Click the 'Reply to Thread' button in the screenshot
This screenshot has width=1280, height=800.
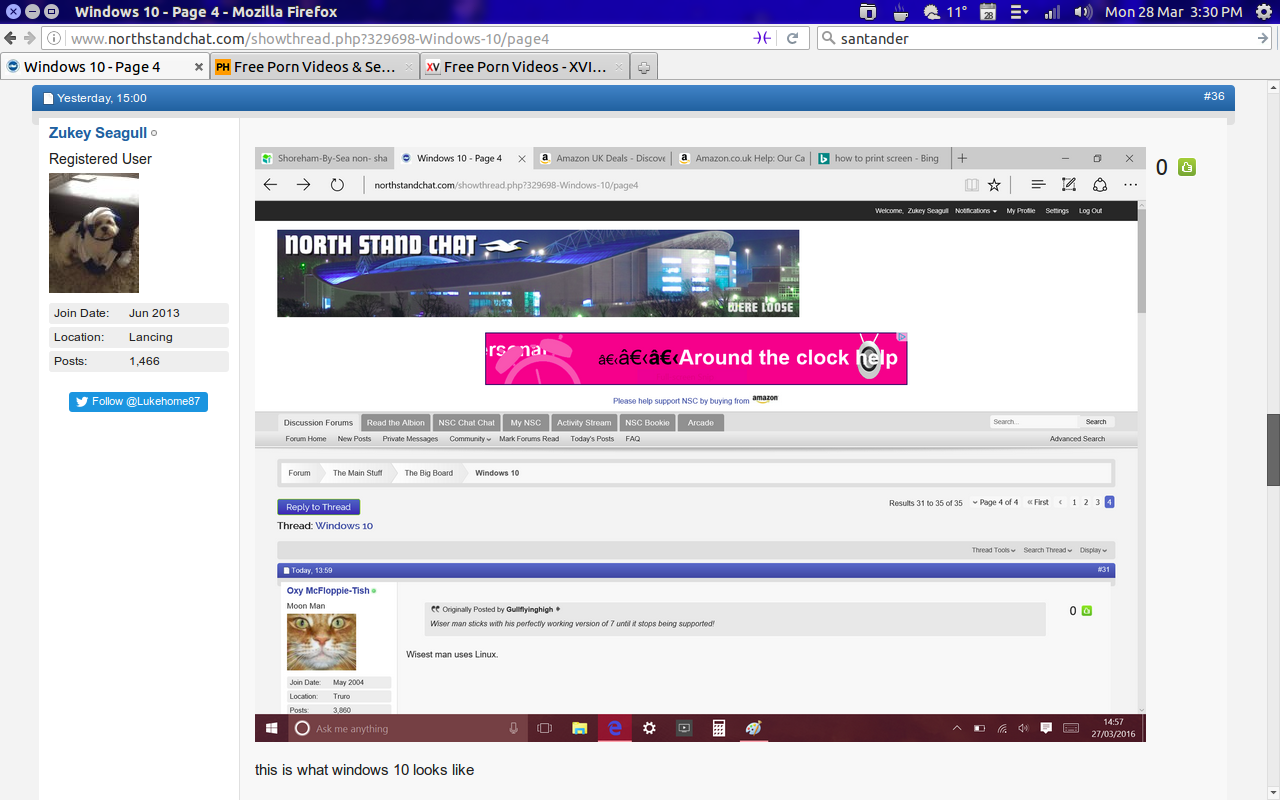pos(318,507)
